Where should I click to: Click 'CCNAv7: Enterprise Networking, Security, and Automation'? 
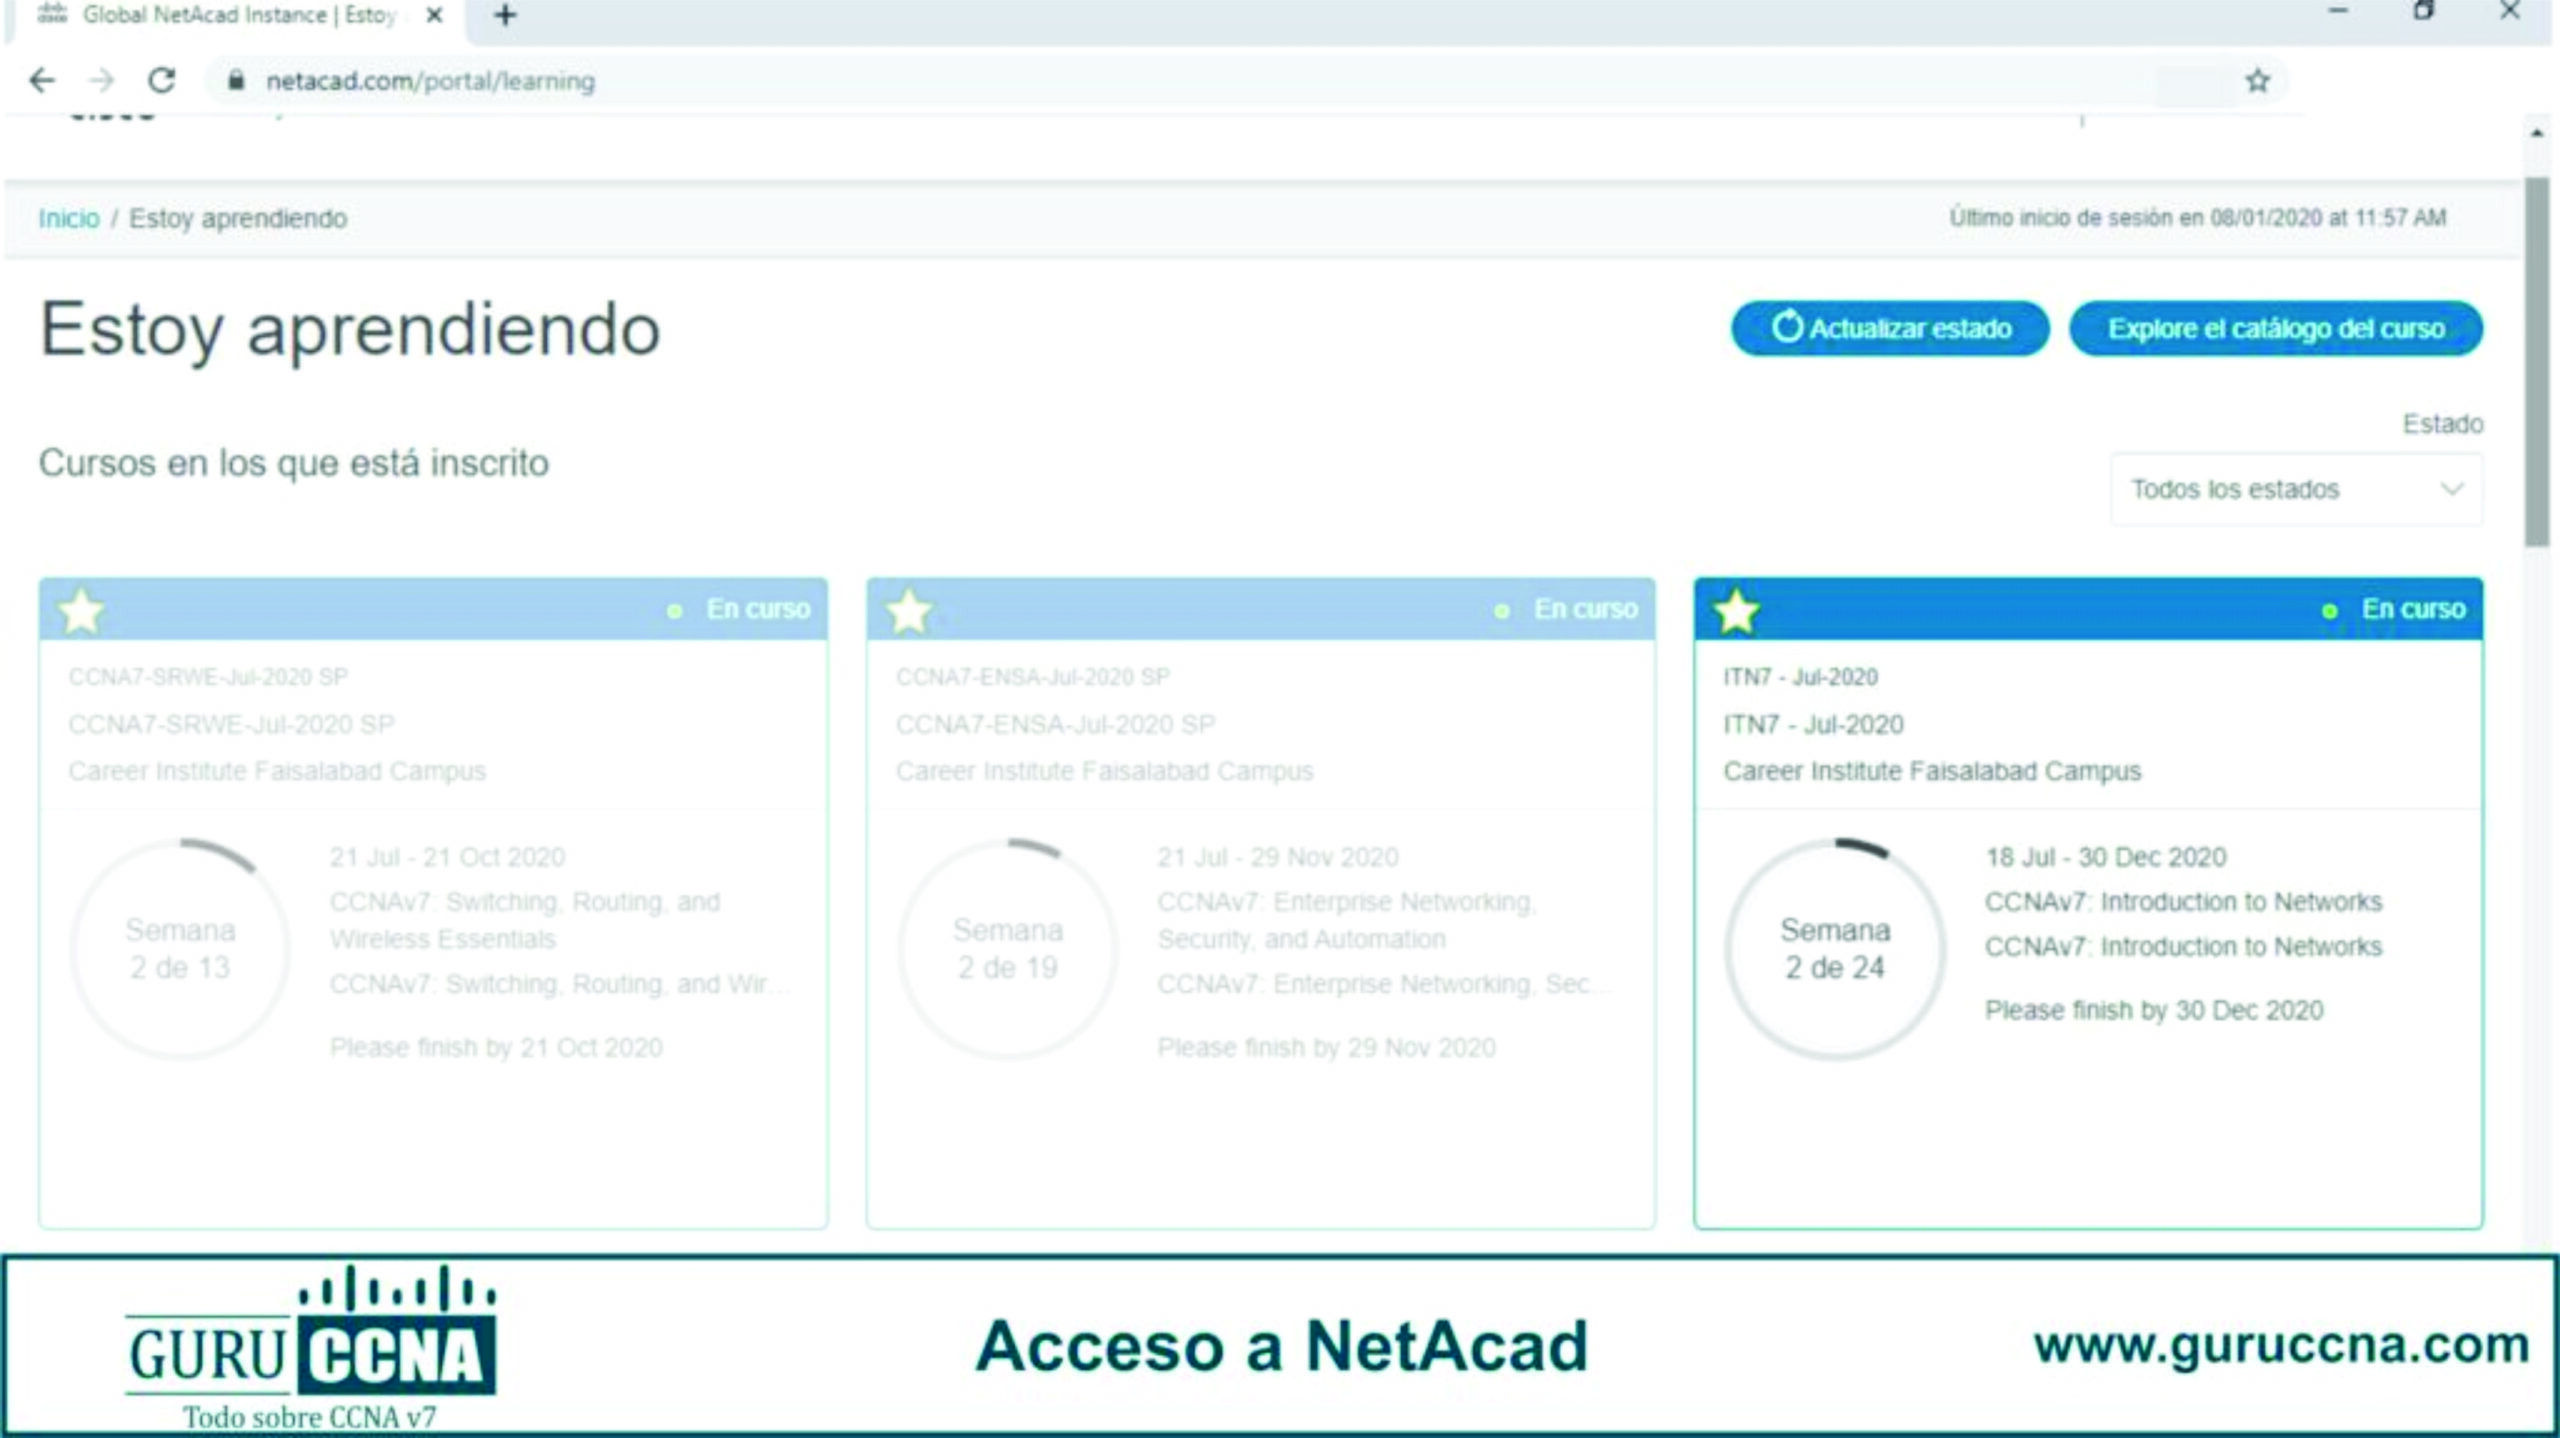tap(1346, 920)
